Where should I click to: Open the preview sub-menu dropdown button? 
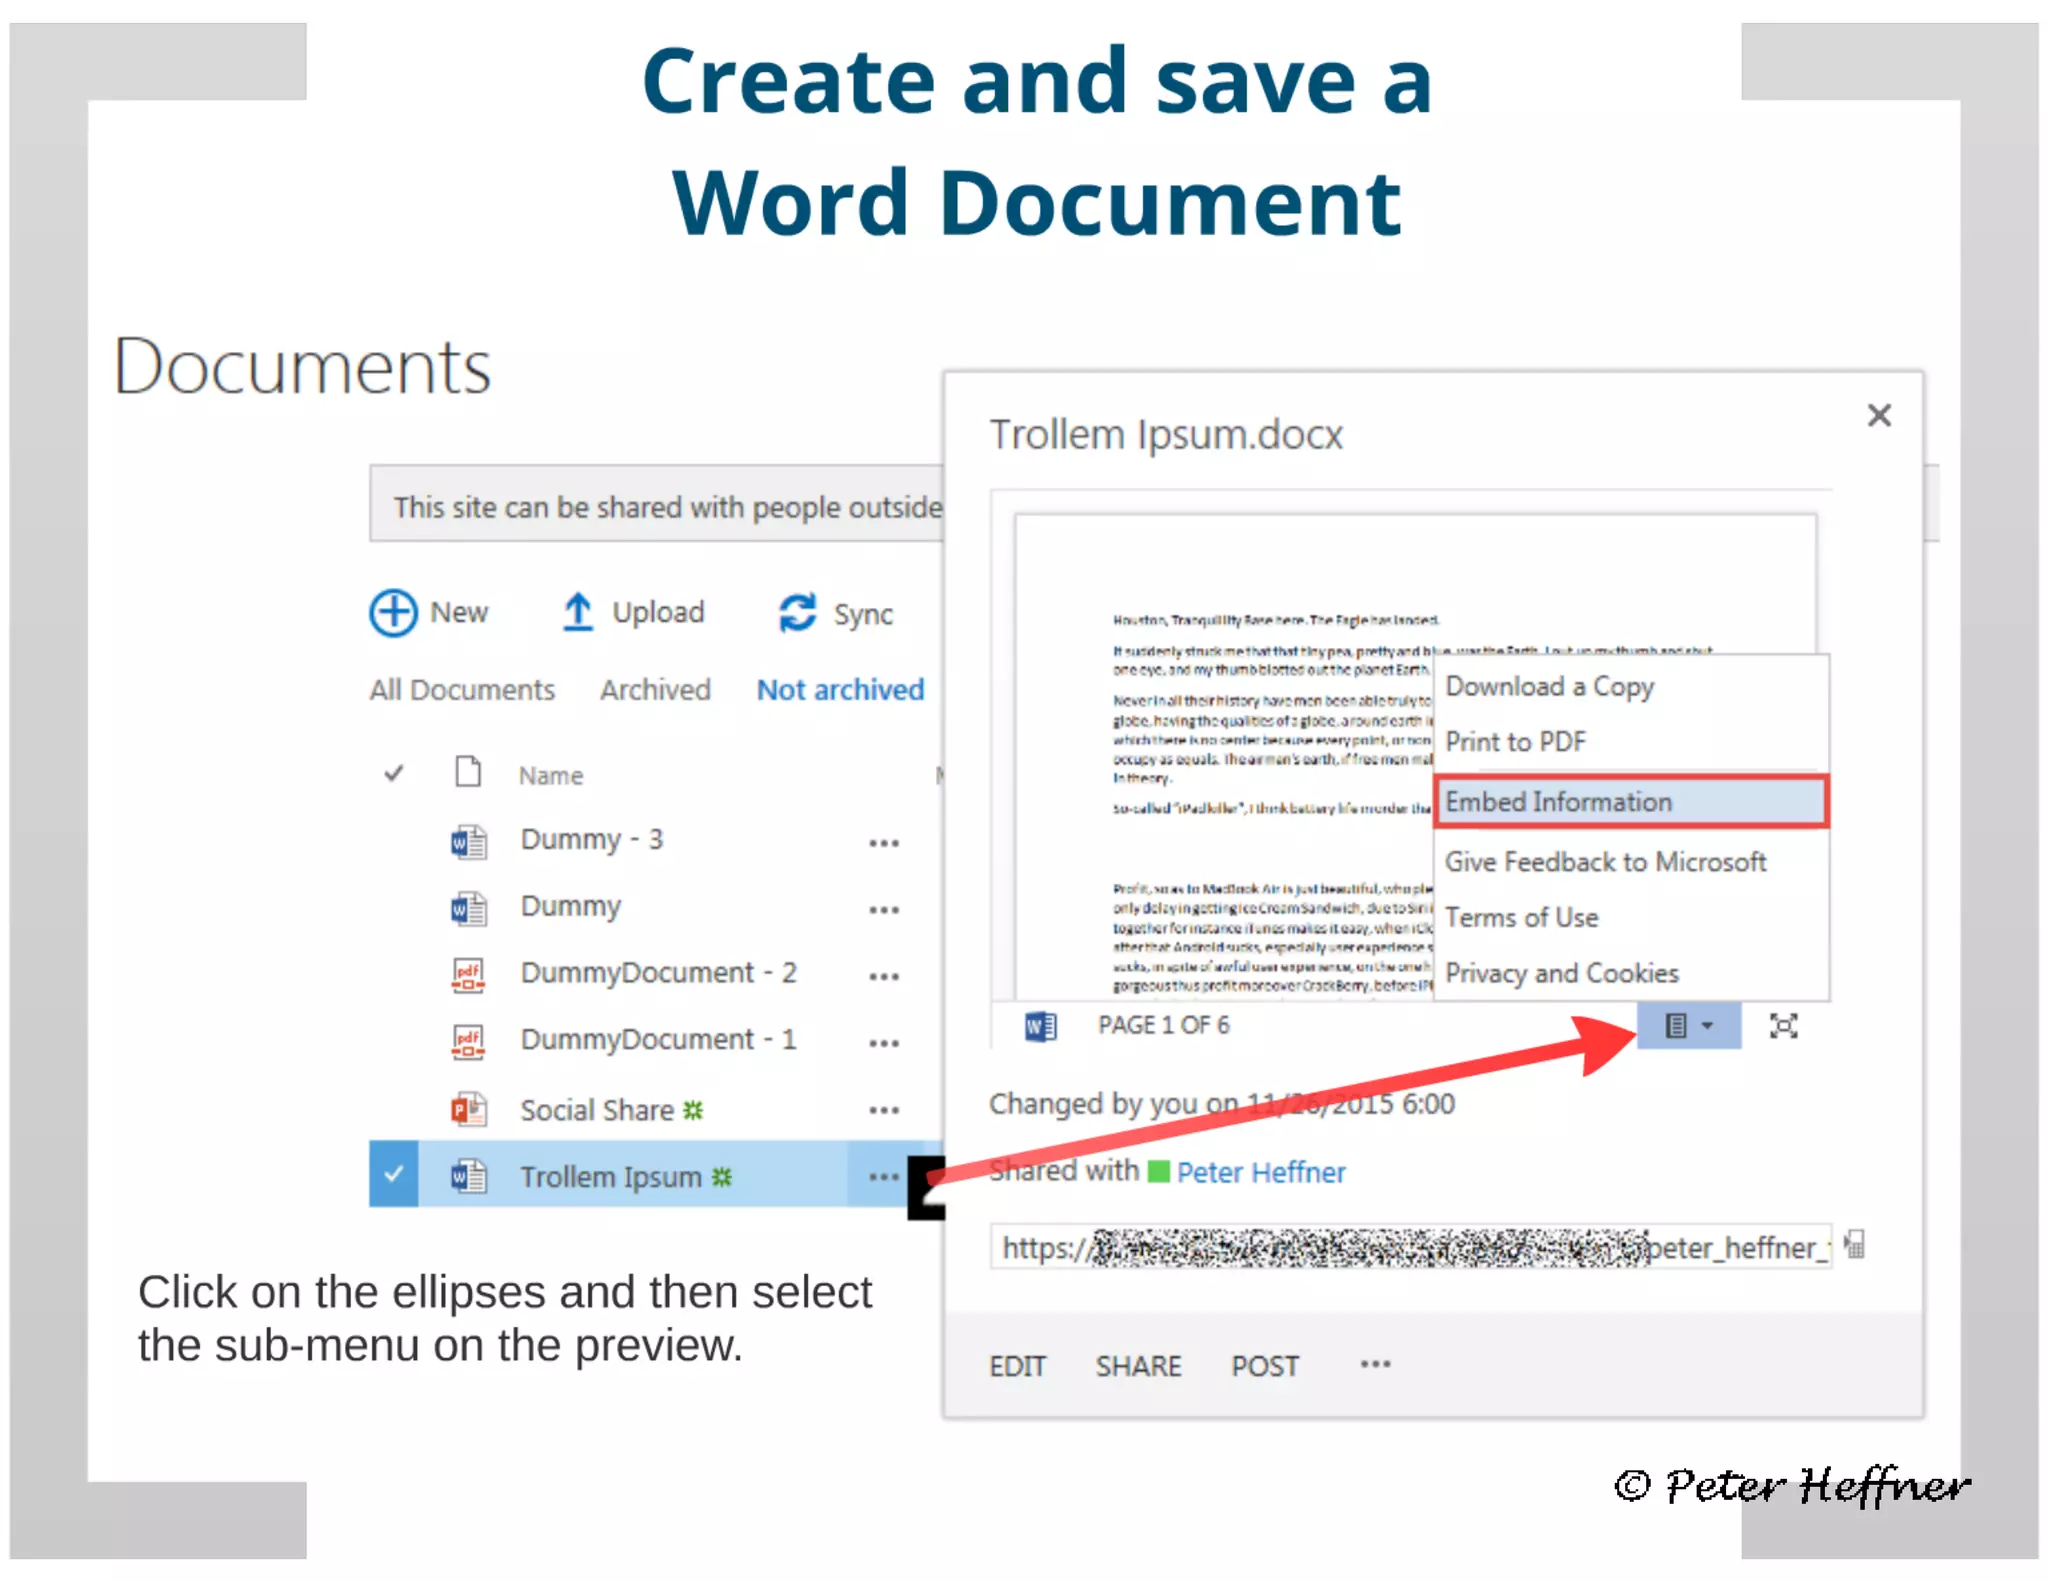click(x=1689, y=1026)
